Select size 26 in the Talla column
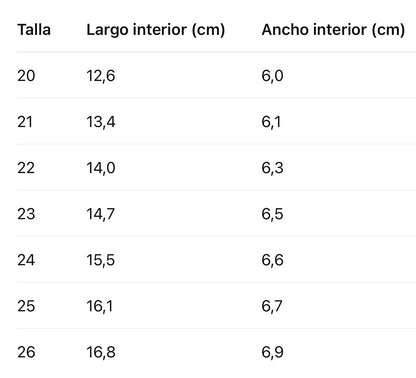The height and width of the screenshot is (378, 416). (26, 352)
